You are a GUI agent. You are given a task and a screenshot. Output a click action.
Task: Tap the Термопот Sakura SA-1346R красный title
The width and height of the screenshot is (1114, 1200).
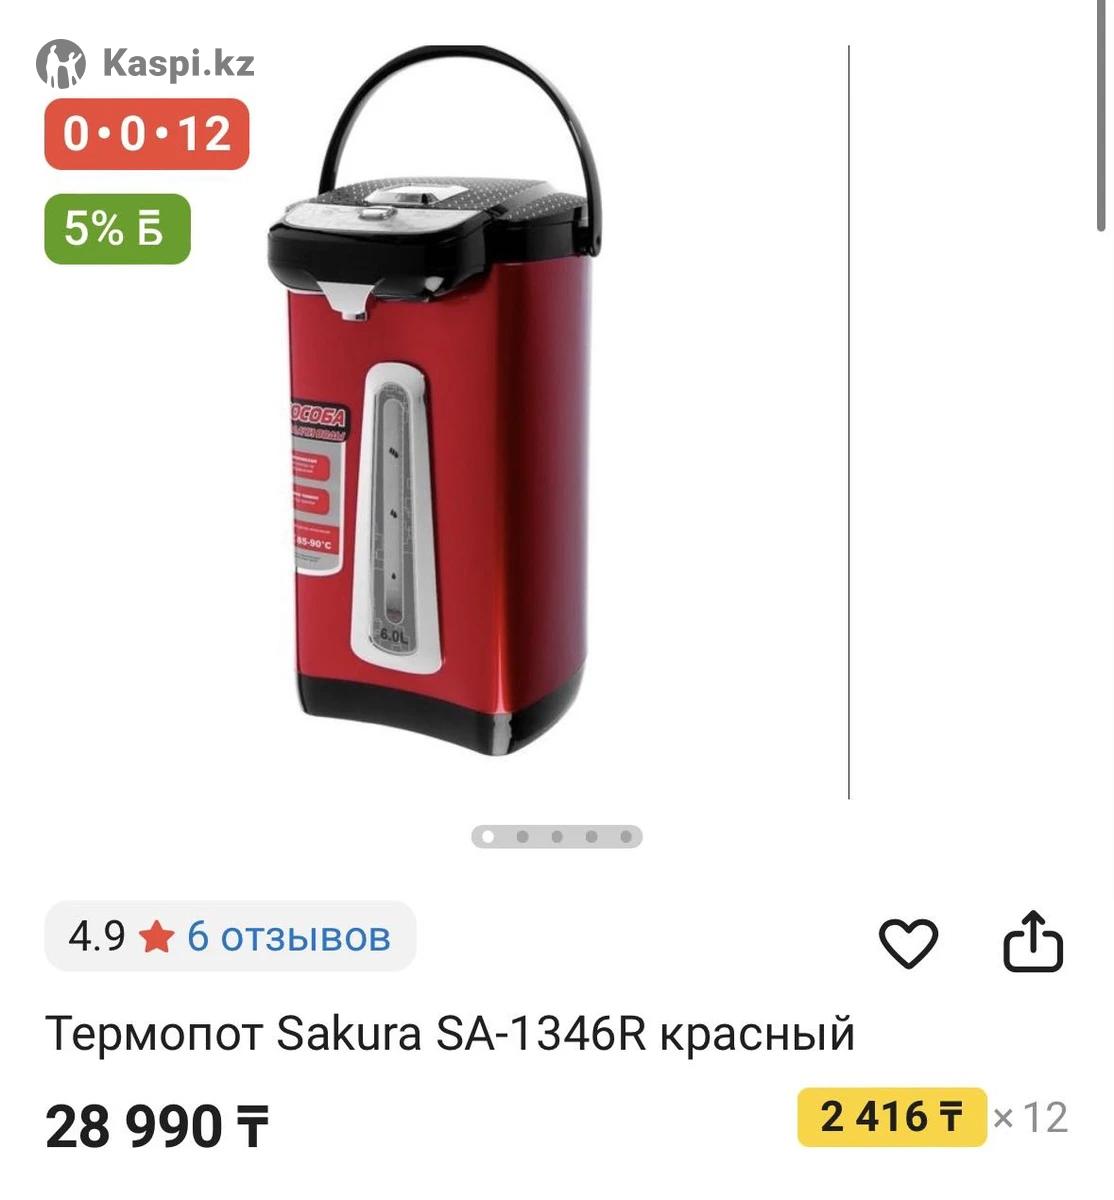(450, 1034)
